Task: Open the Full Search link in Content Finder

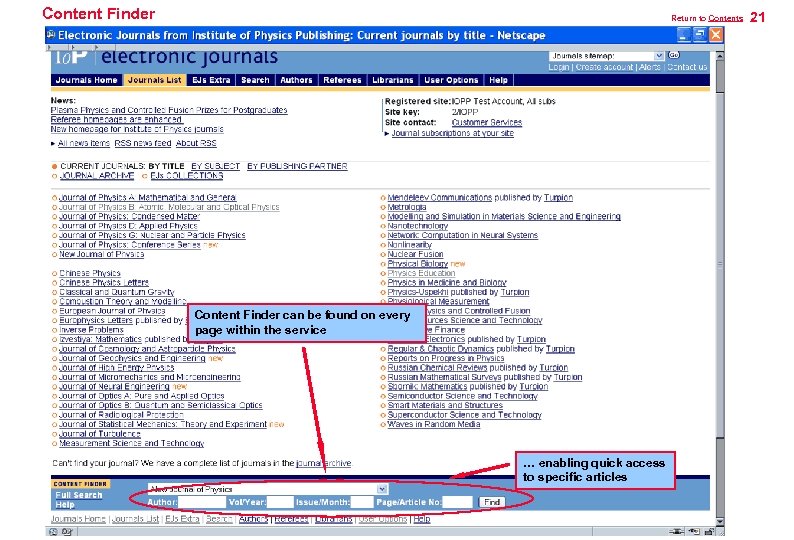Action: [x=79, y=495]
